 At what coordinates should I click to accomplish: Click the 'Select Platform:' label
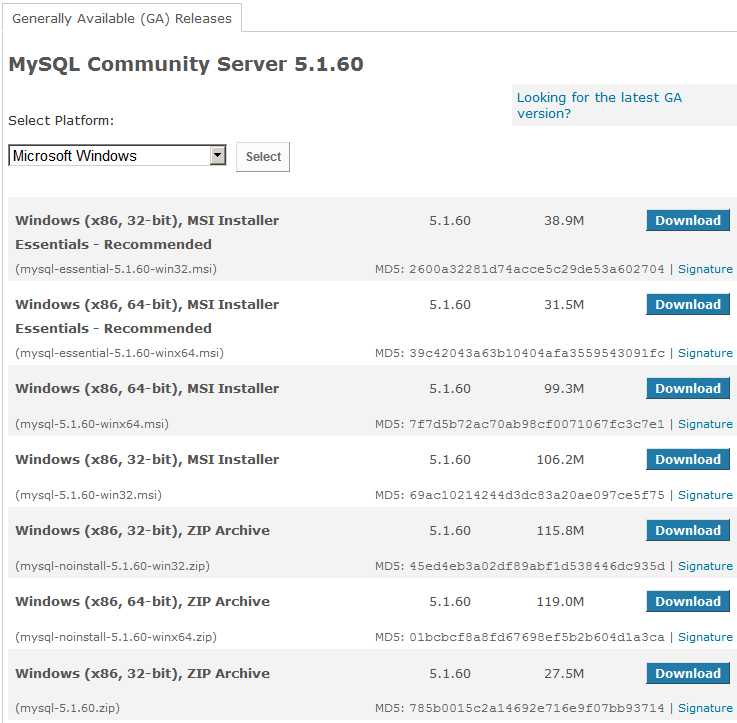click(x=61, y=121)
